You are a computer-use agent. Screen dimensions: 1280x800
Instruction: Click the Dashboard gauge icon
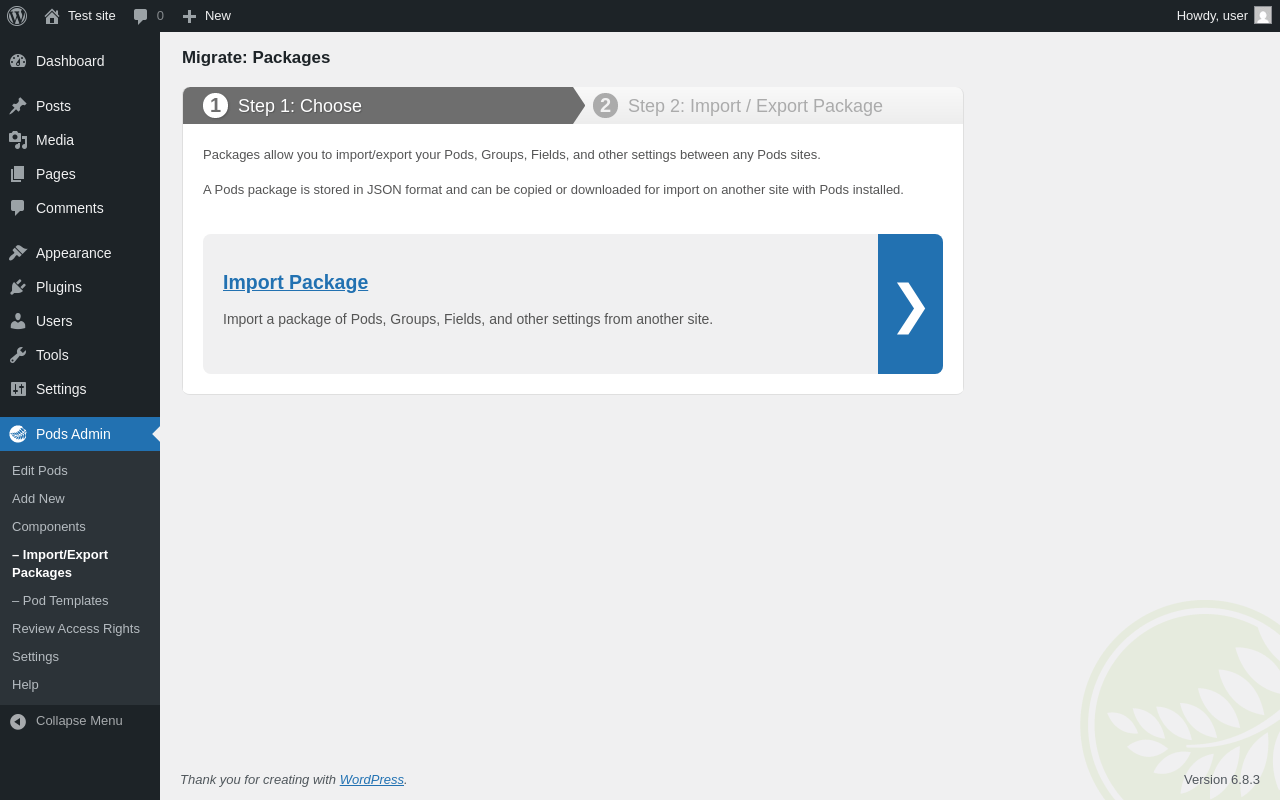coord(18,61)
